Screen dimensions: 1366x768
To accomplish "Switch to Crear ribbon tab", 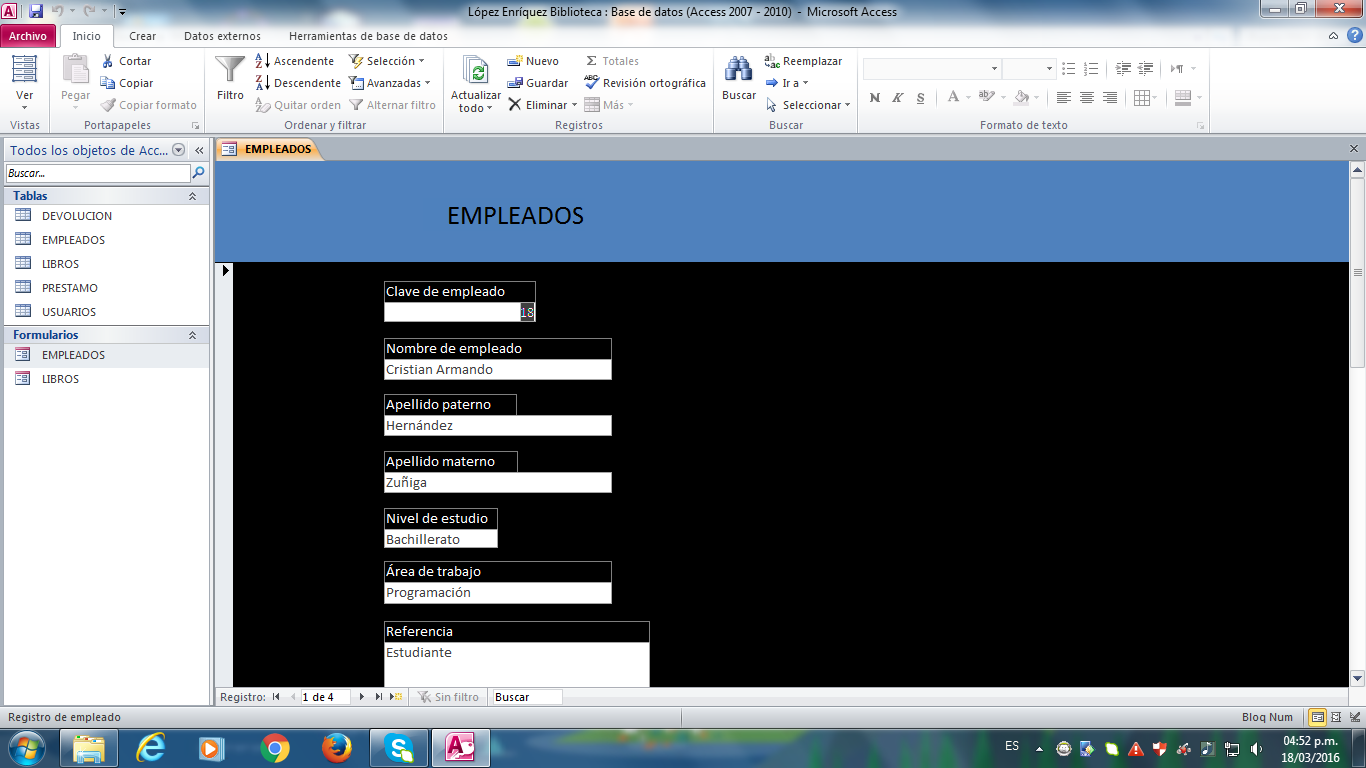I will [143, 36].
